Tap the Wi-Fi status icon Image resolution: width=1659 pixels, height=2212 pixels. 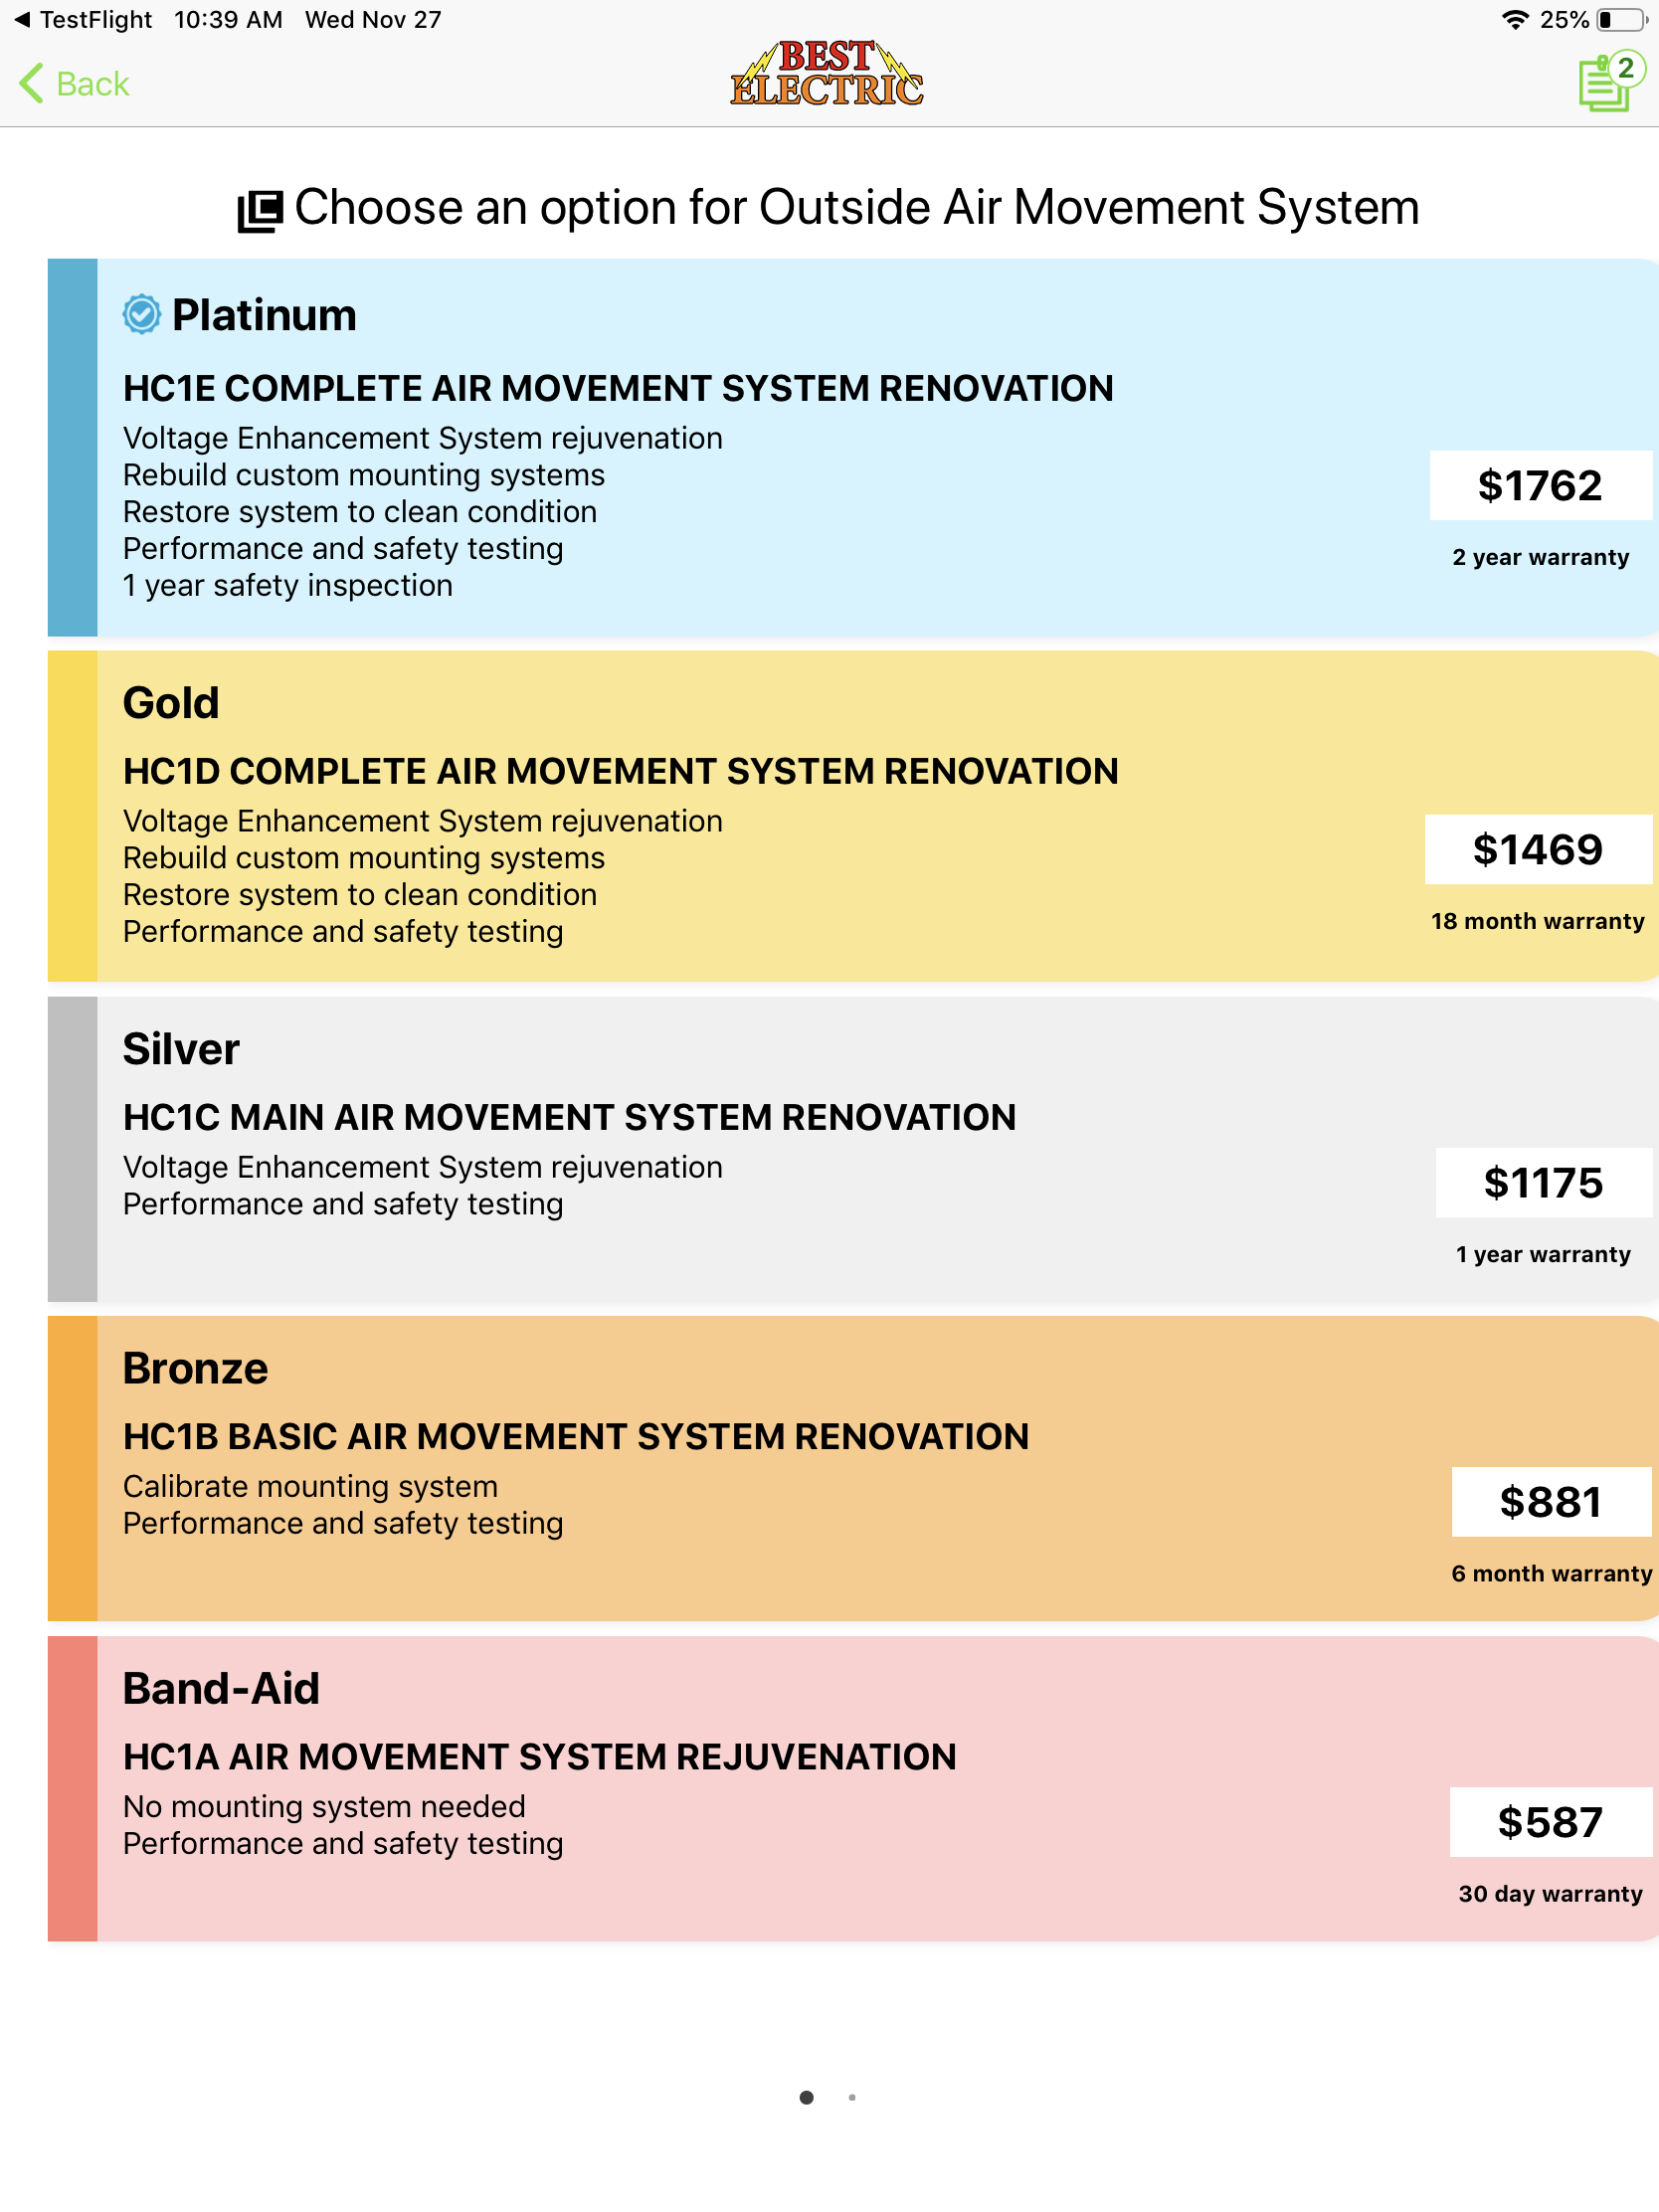[1516, 20]
